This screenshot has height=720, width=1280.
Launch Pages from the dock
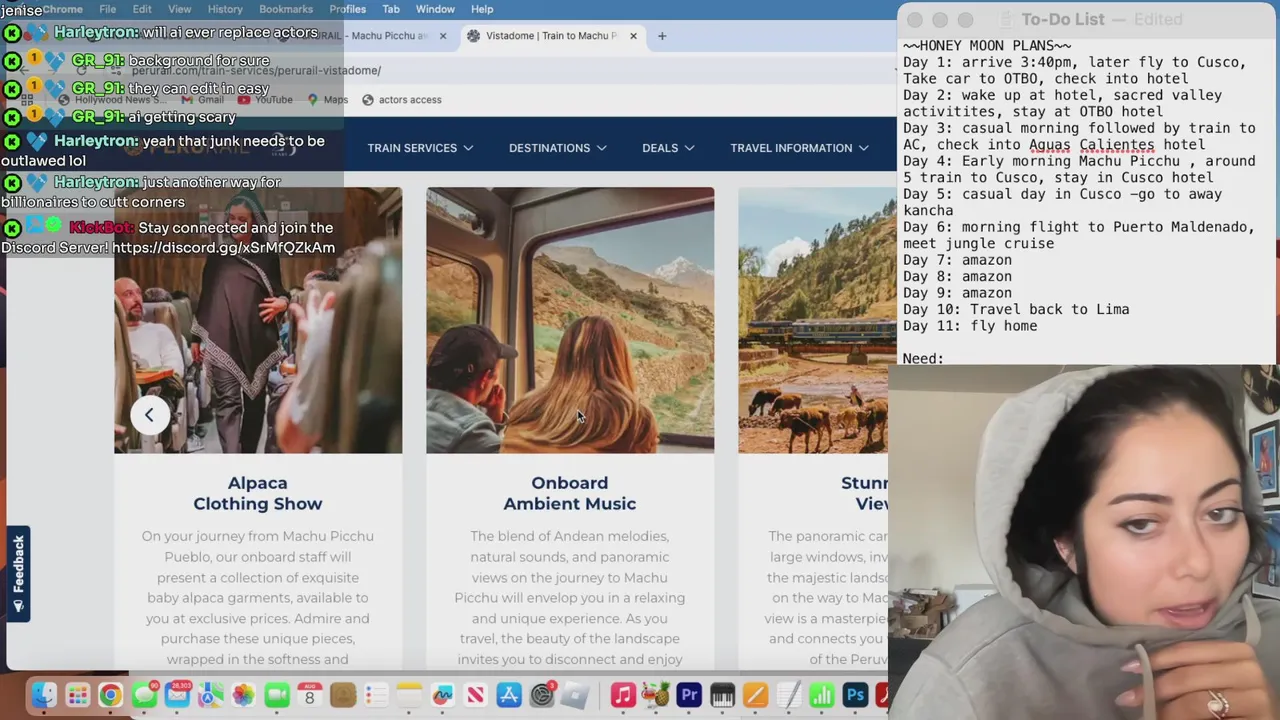click(x=755, y=695)
